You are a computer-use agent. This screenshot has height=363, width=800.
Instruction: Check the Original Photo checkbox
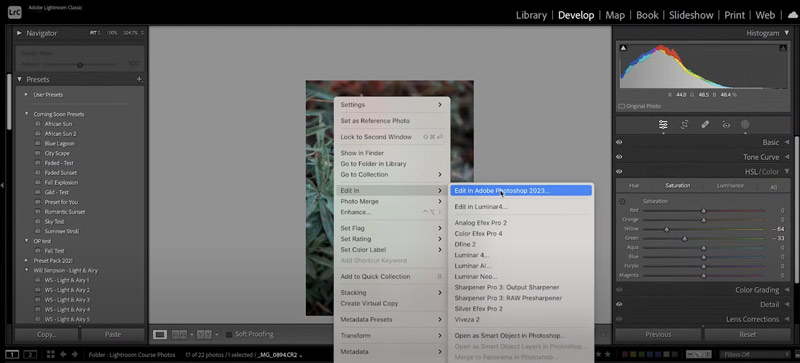(x=621, y=106)
